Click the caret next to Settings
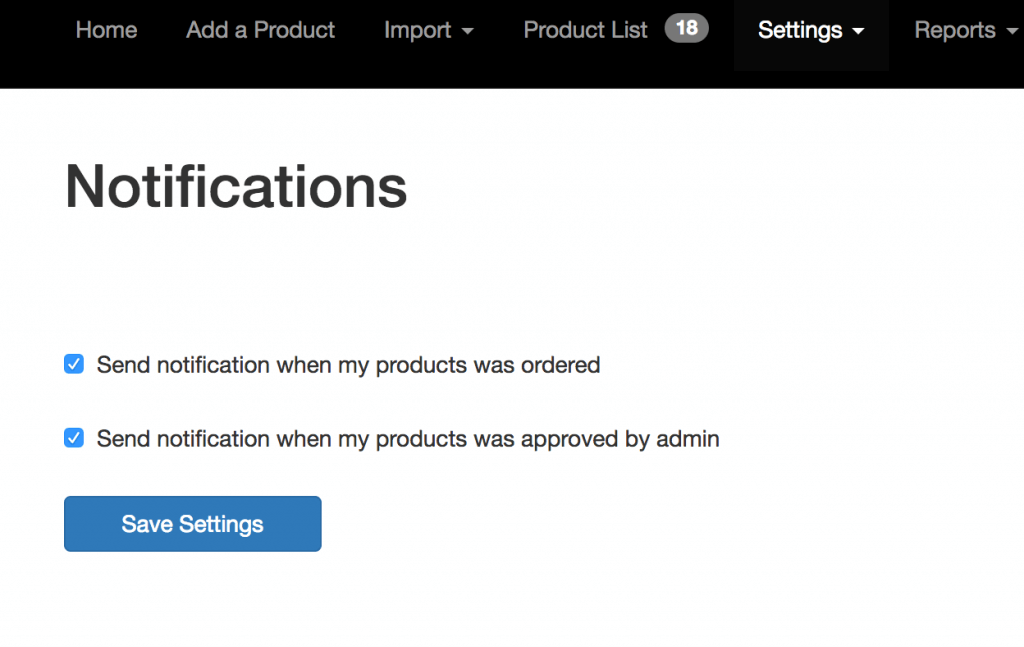Viewport: 1024px width, 647px height. [860, 31]
